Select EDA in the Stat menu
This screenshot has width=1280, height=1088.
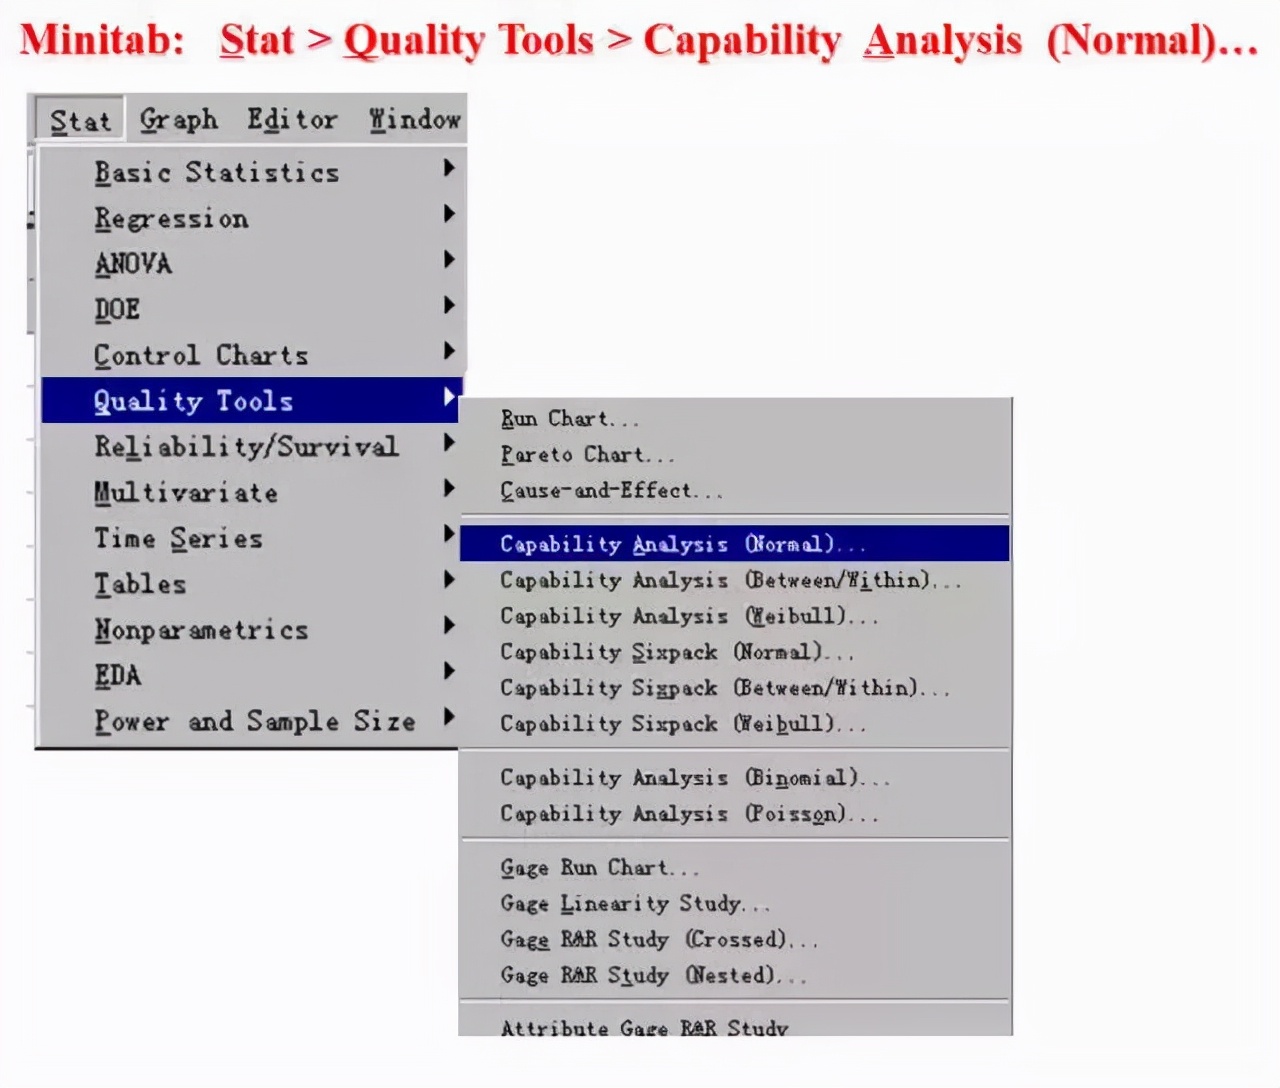click(x=251, y=676)
